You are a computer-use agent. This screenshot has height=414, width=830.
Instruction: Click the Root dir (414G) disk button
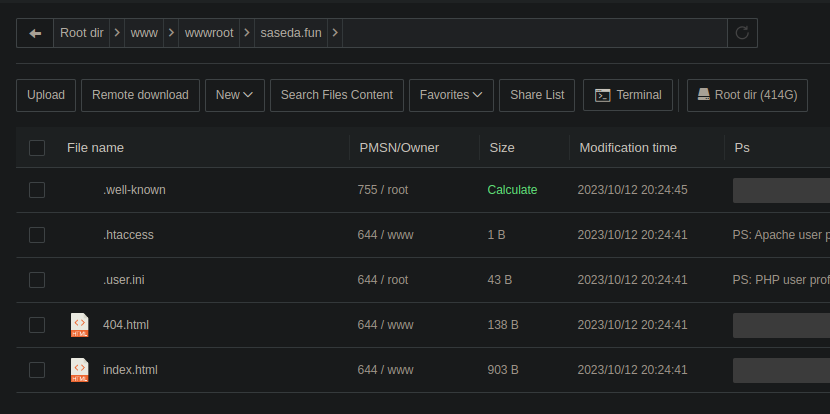747,95
